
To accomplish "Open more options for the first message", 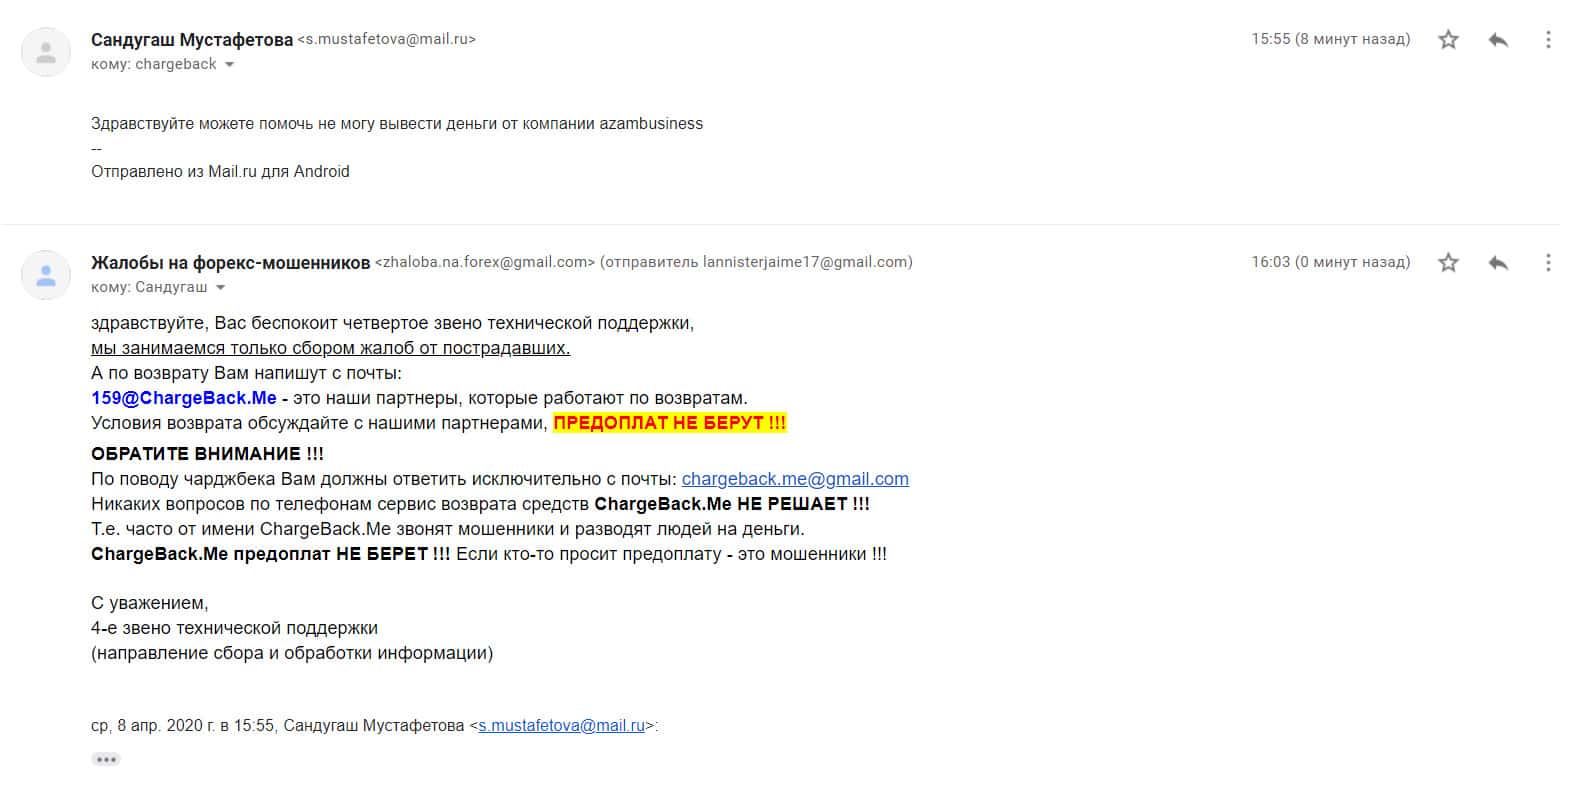I will click(x=1548, y=40).
